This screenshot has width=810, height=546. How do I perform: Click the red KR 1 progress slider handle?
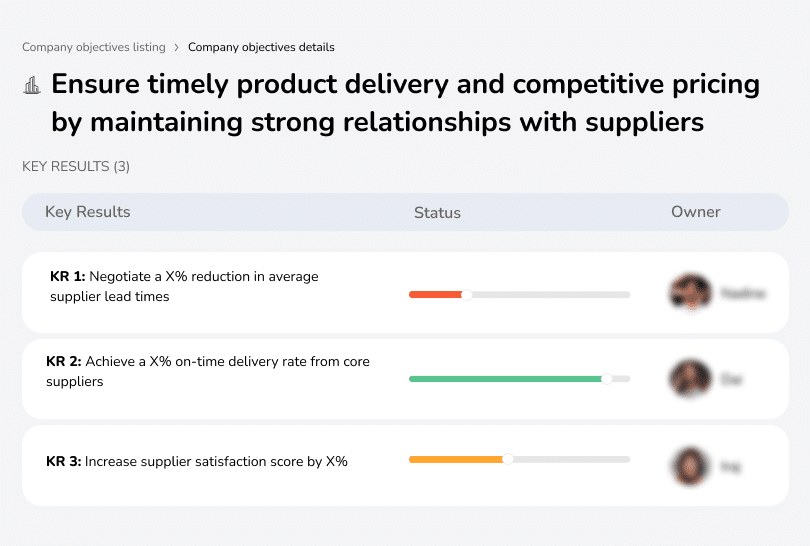(x=466, y=295)
